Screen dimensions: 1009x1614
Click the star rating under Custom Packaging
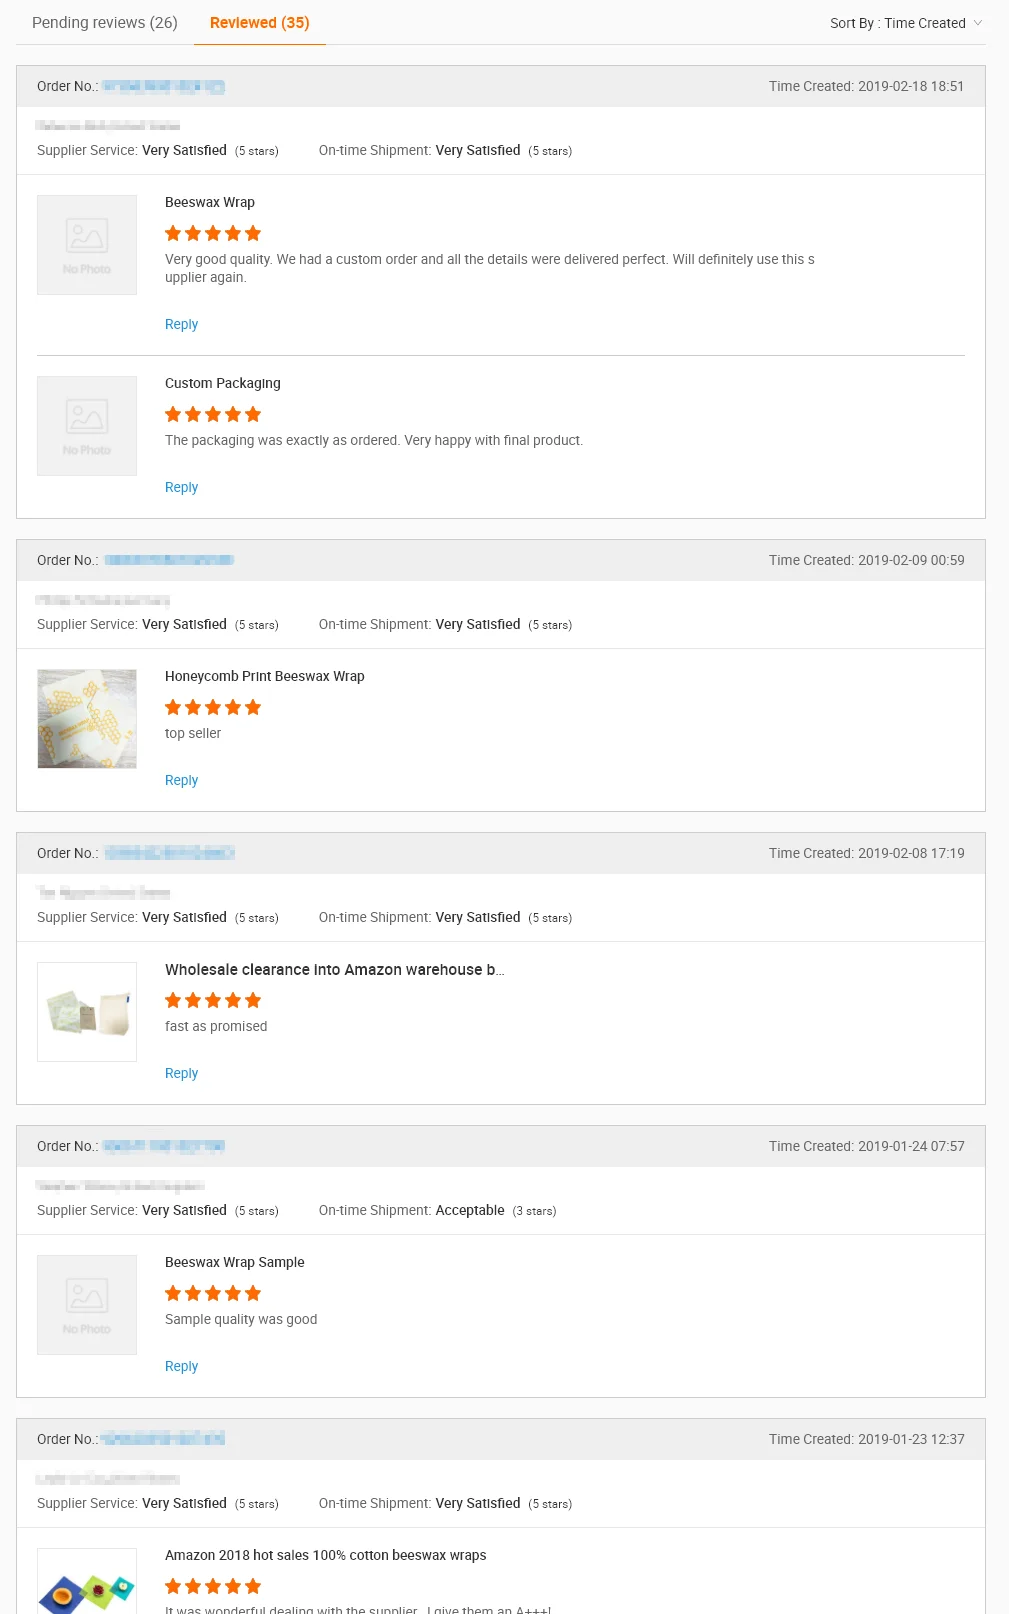[x=213, y=414]
